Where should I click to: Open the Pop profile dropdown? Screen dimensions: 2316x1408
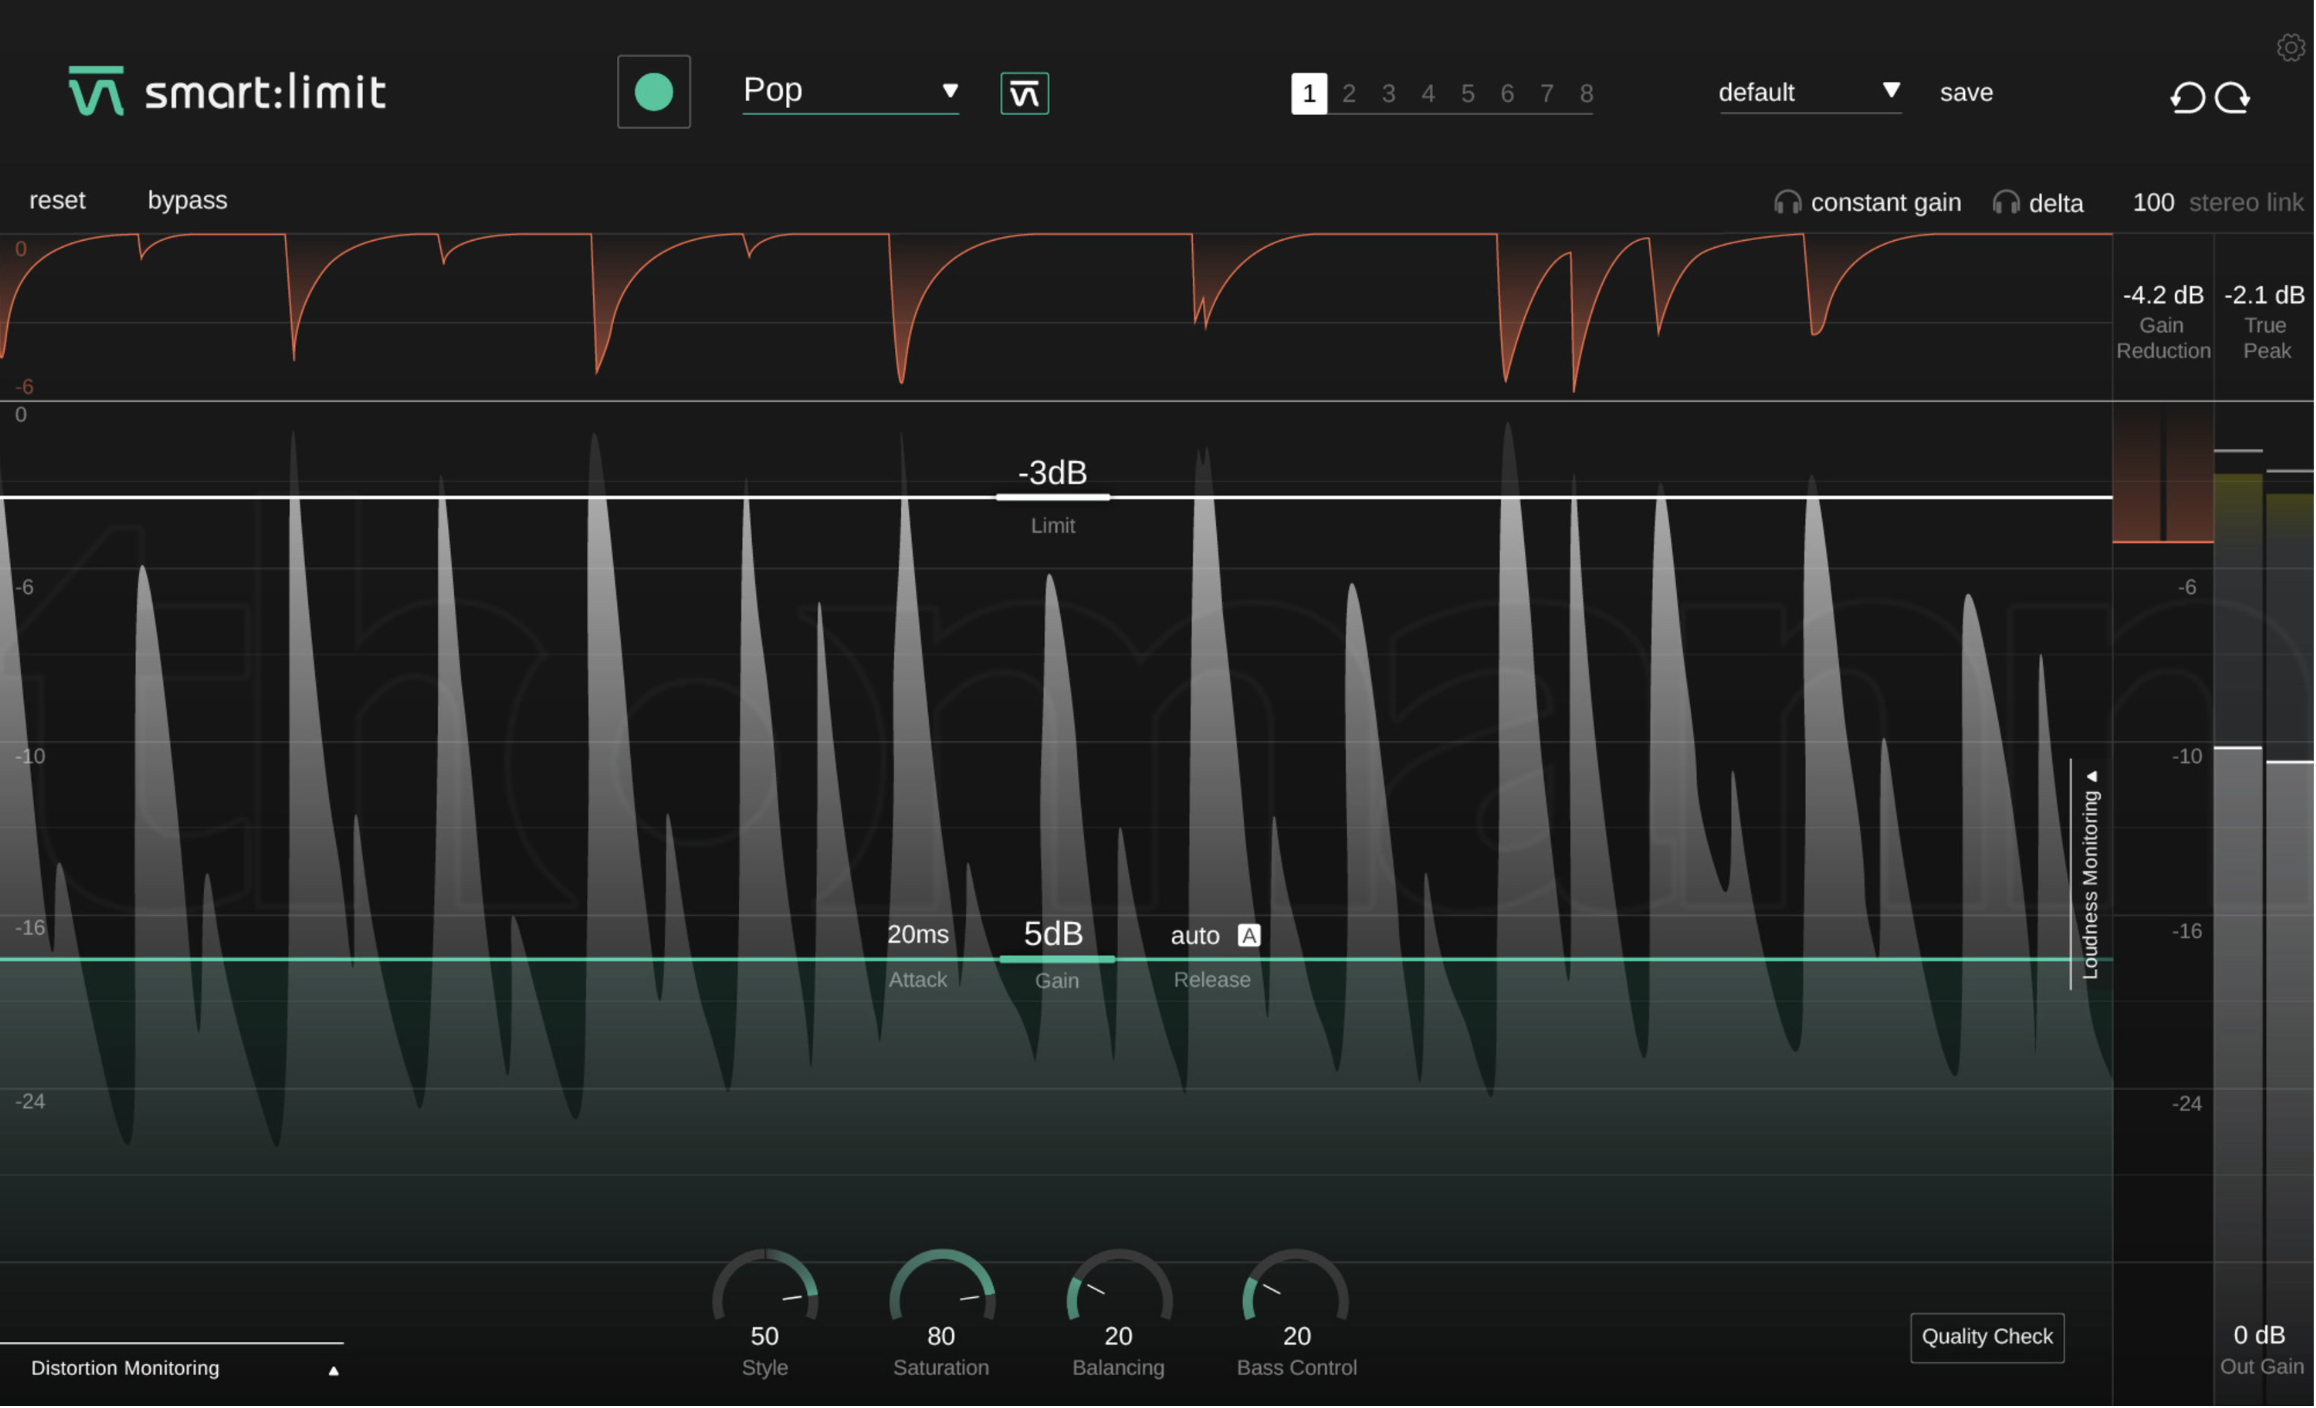[x=850, y=91]
